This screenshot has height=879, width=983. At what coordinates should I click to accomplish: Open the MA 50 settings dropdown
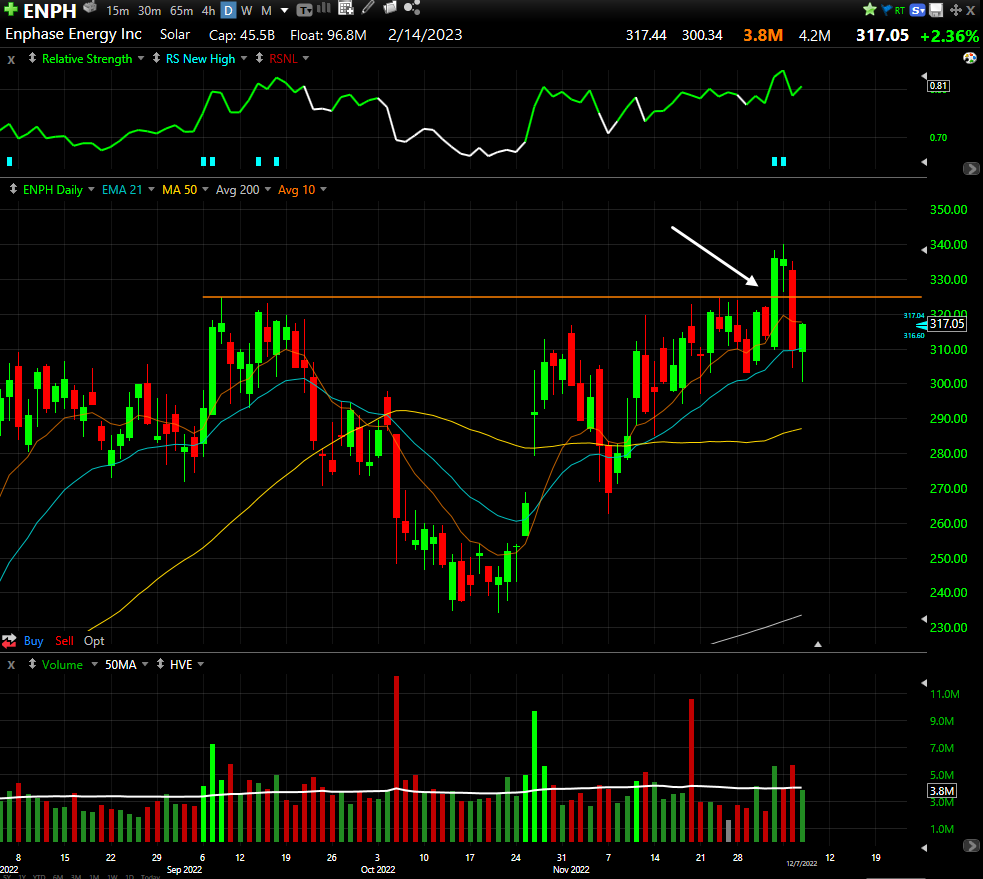point(205,189)
